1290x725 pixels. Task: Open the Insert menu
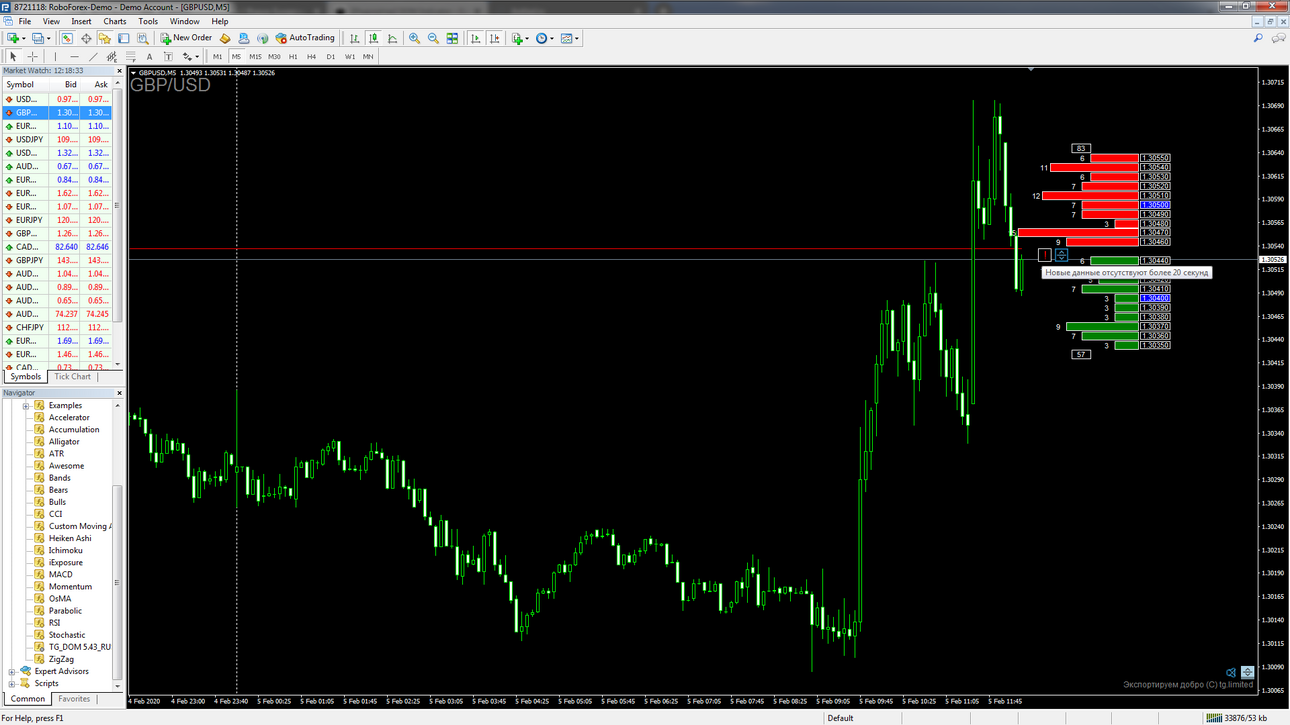point(81,21)
